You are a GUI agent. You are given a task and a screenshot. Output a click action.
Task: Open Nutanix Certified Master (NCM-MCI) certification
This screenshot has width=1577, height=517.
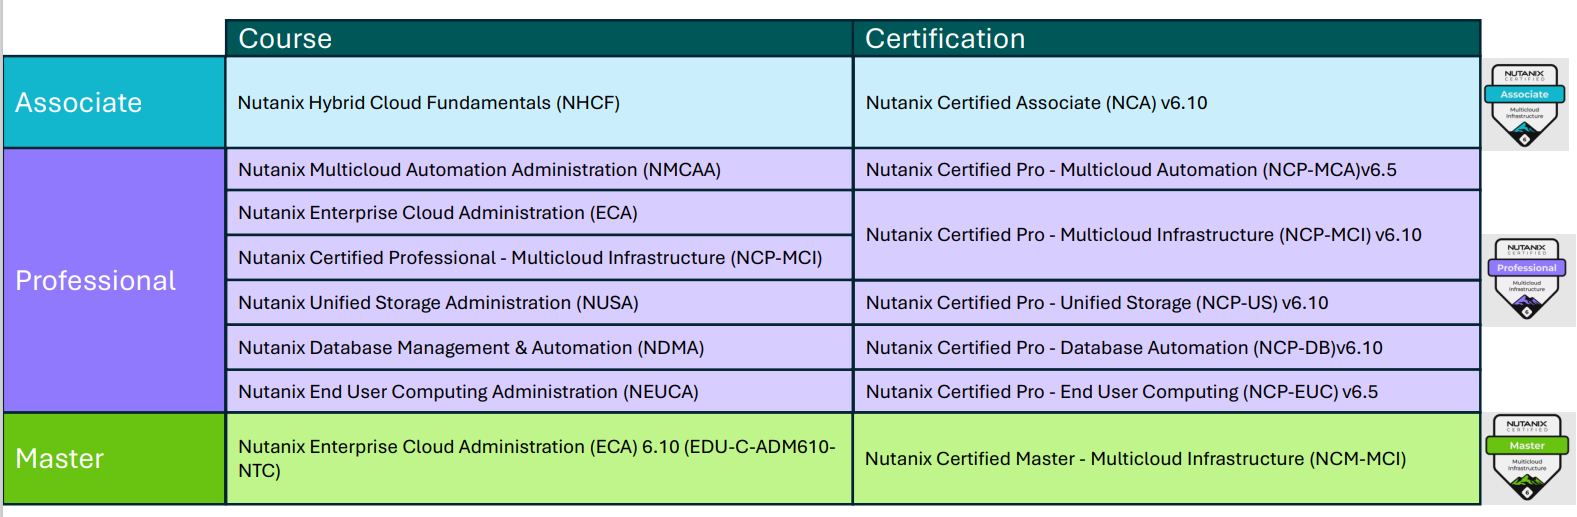[1135, 459]
